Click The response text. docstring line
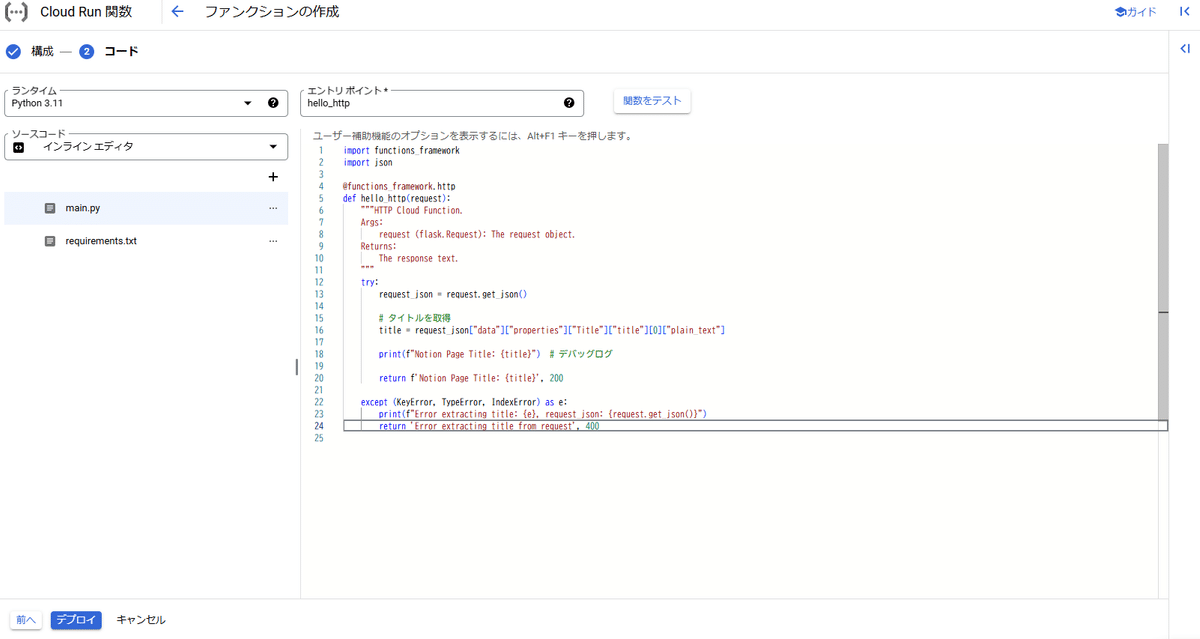1200x639 pixels. tap(418, 258)
